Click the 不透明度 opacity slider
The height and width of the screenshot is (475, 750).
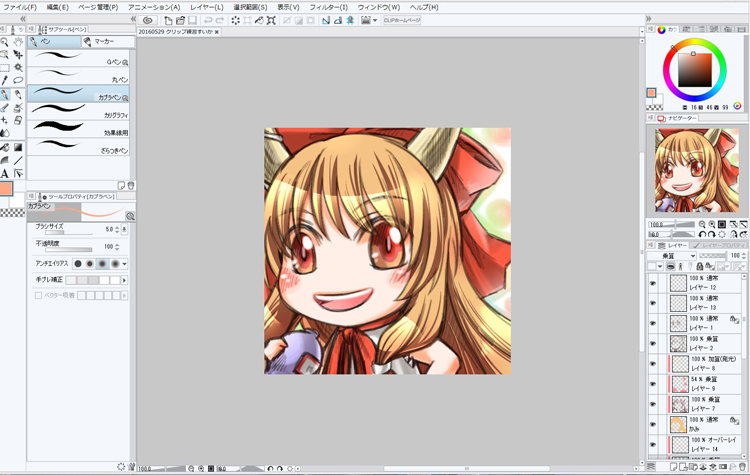pos(69,249)
